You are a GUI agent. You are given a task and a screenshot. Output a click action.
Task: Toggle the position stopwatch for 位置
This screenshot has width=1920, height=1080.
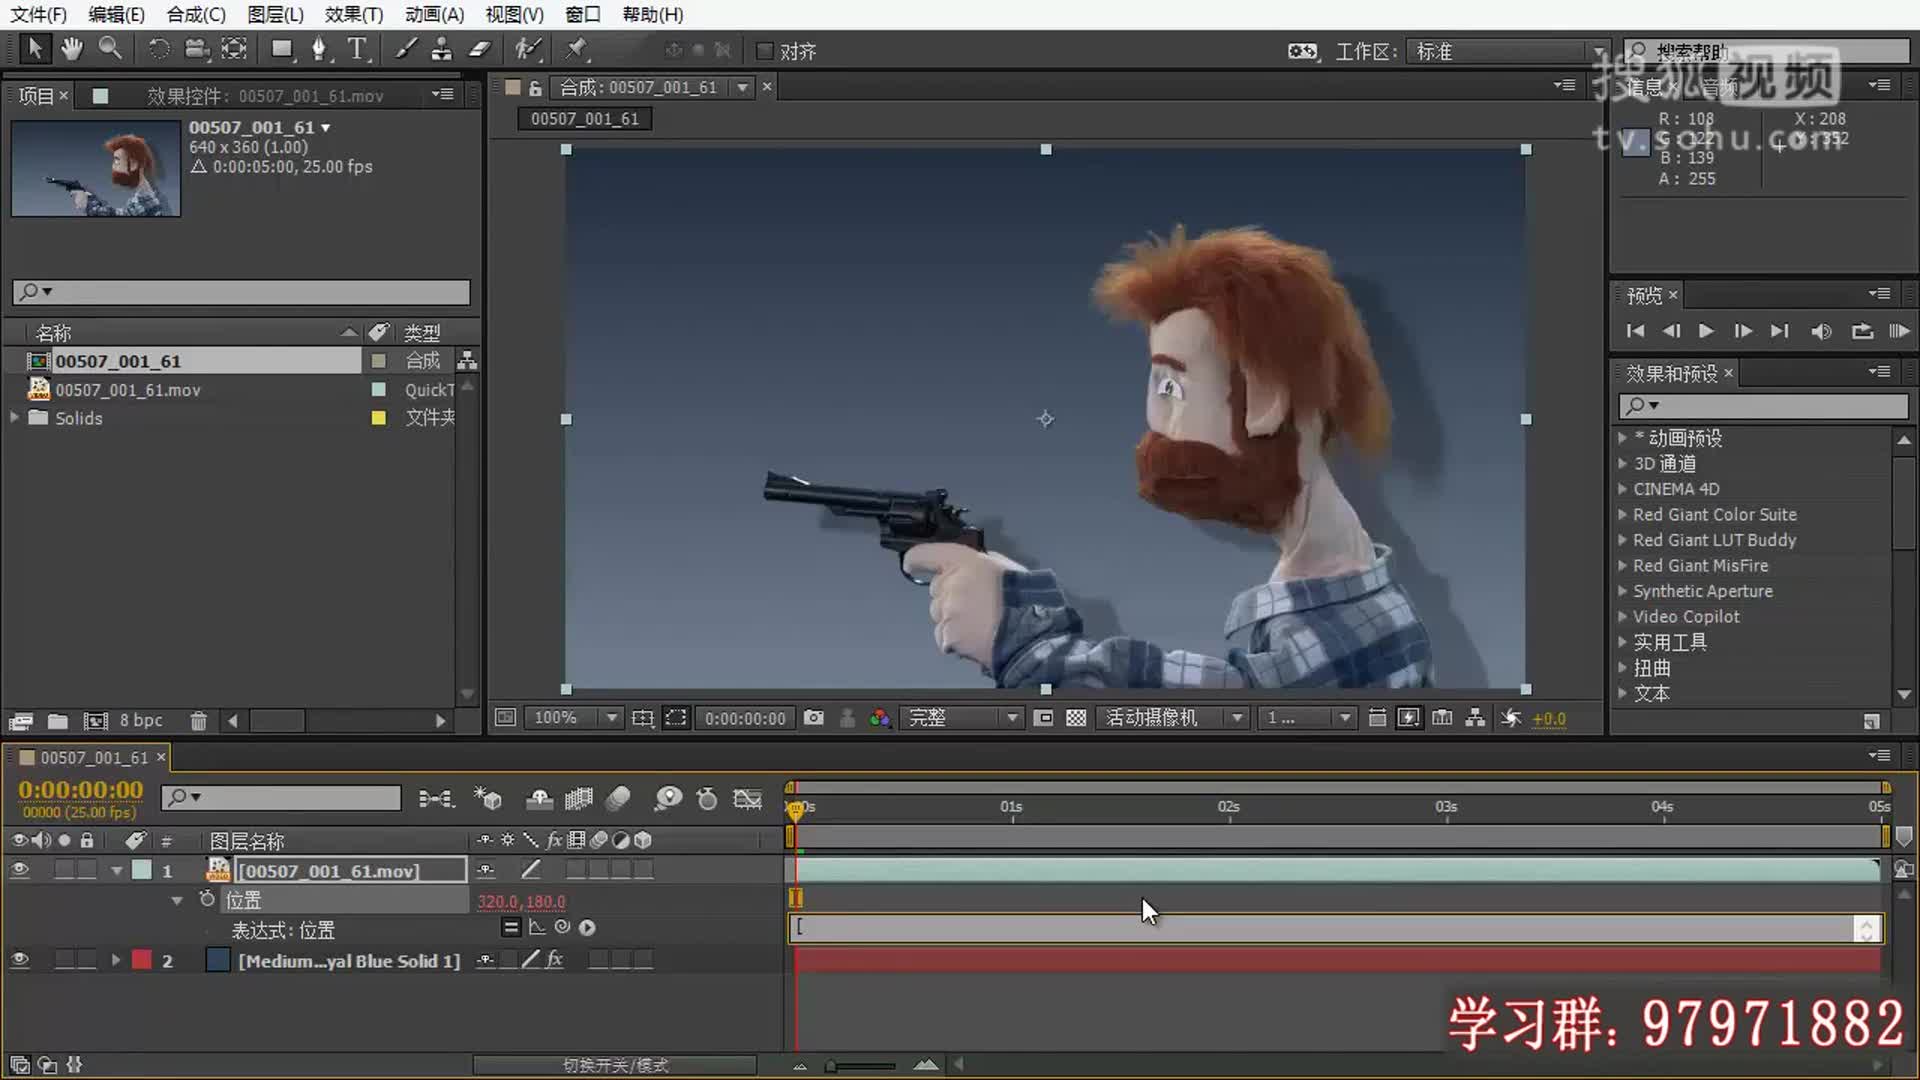207,899
